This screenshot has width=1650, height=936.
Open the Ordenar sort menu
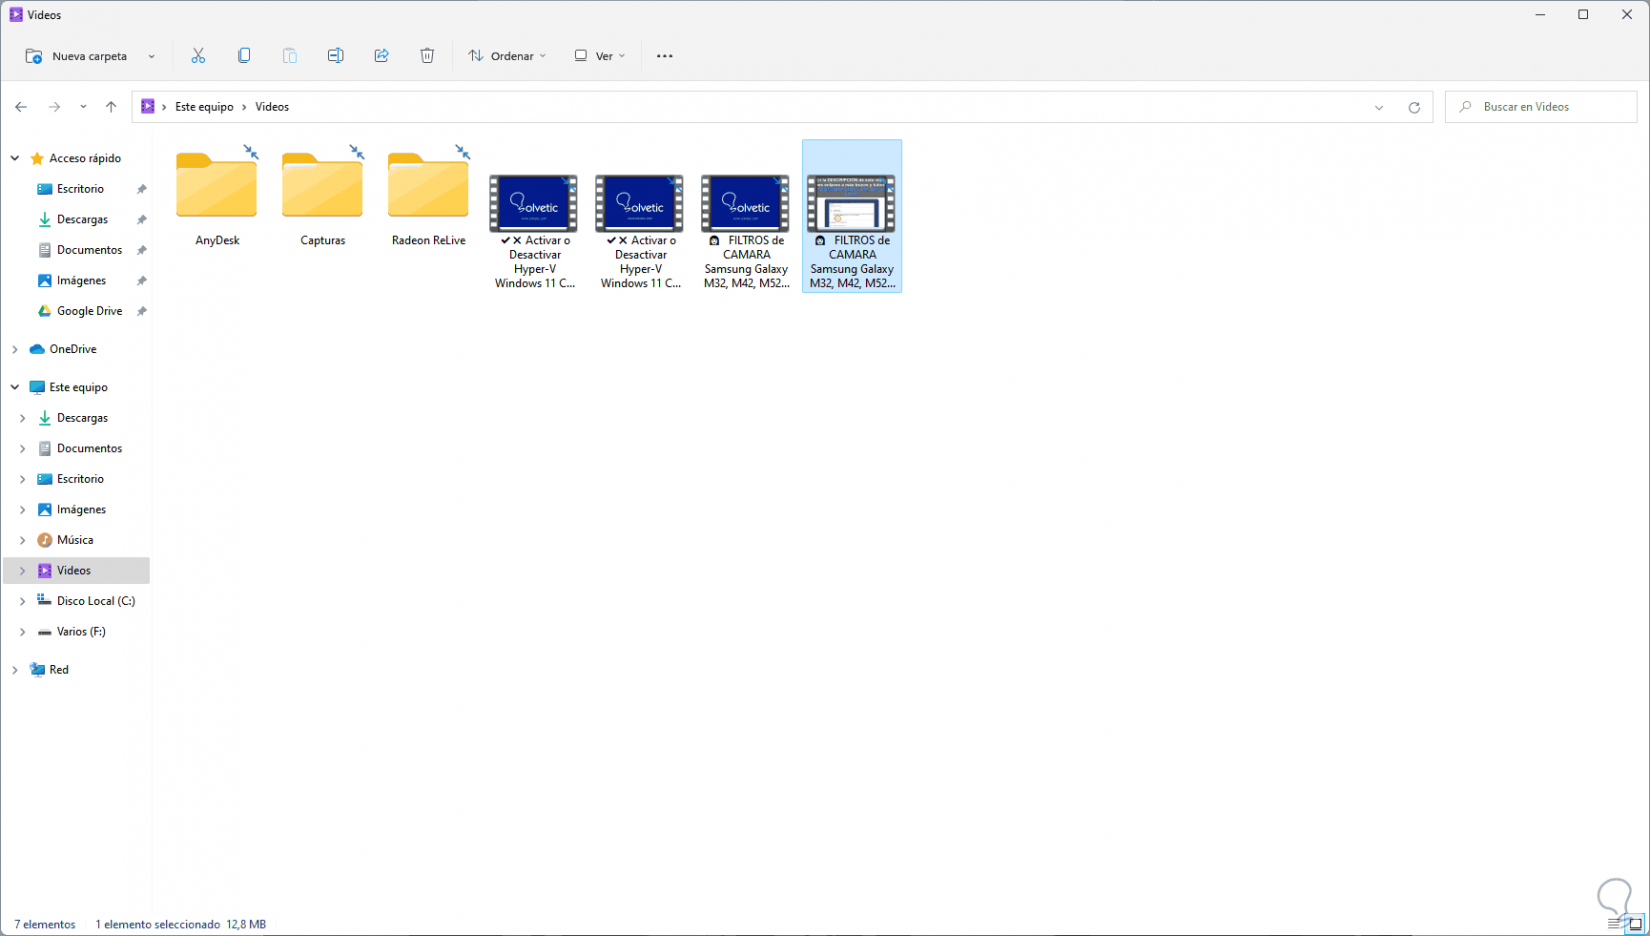[507, 56]
